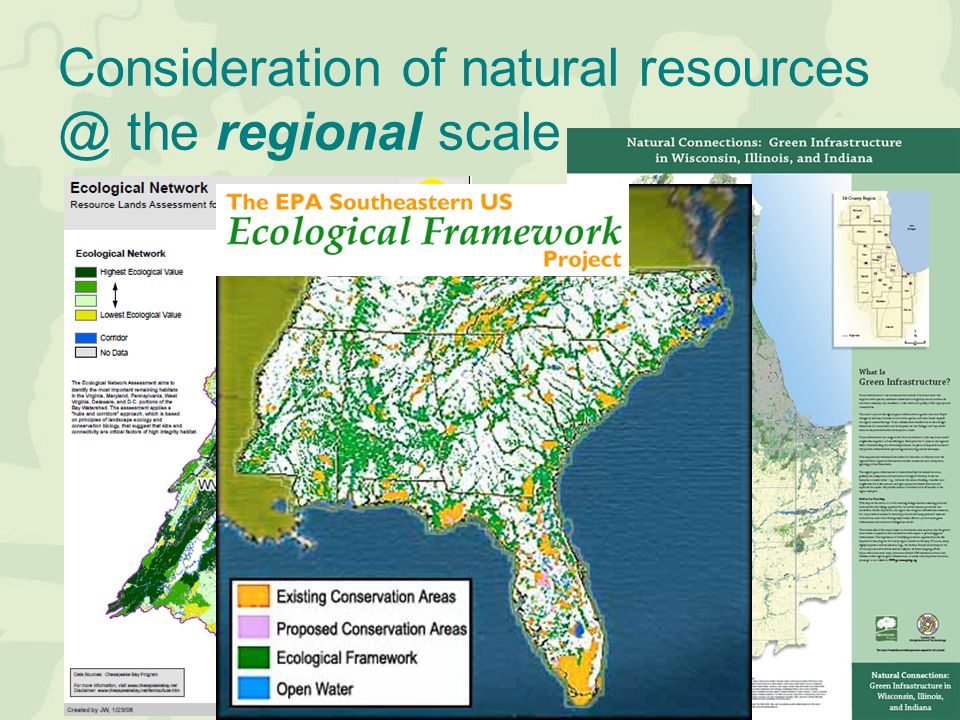Click the orange Existing Conservation Areas swatch

pyautogui.click(x=253, y=595)
